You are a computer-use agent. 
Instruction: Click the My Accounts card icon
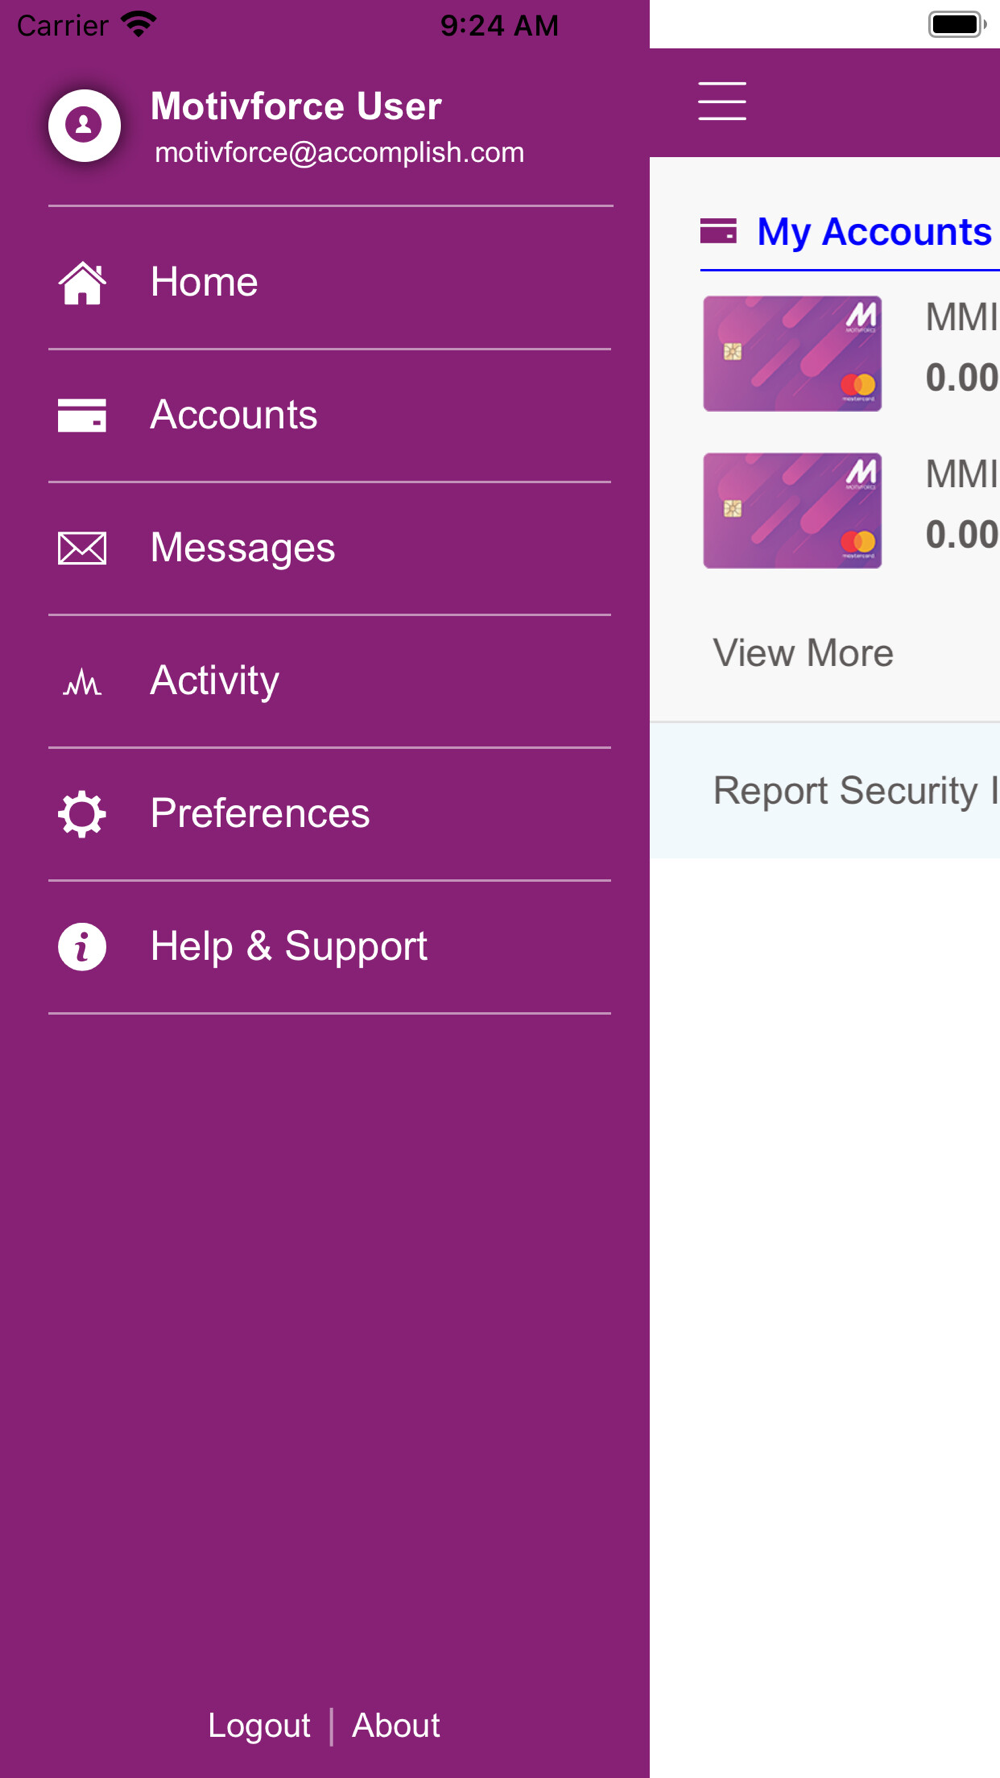pyautogui.click(x=718, y=231)
